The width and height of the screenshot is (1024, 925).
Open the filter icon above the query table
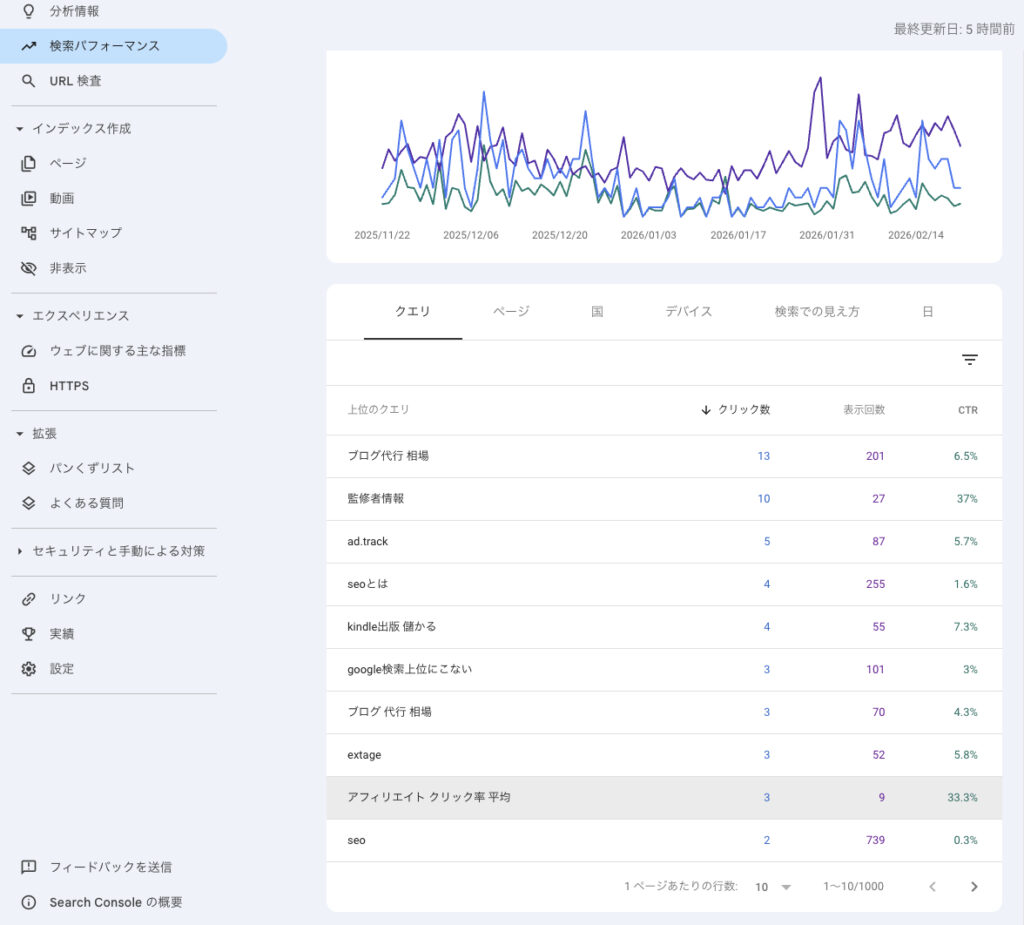point(969,360)
